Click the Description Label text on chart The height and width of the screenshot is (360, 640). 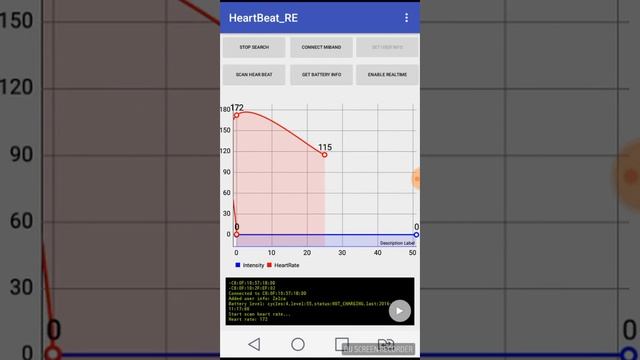[x=397, y=243]
